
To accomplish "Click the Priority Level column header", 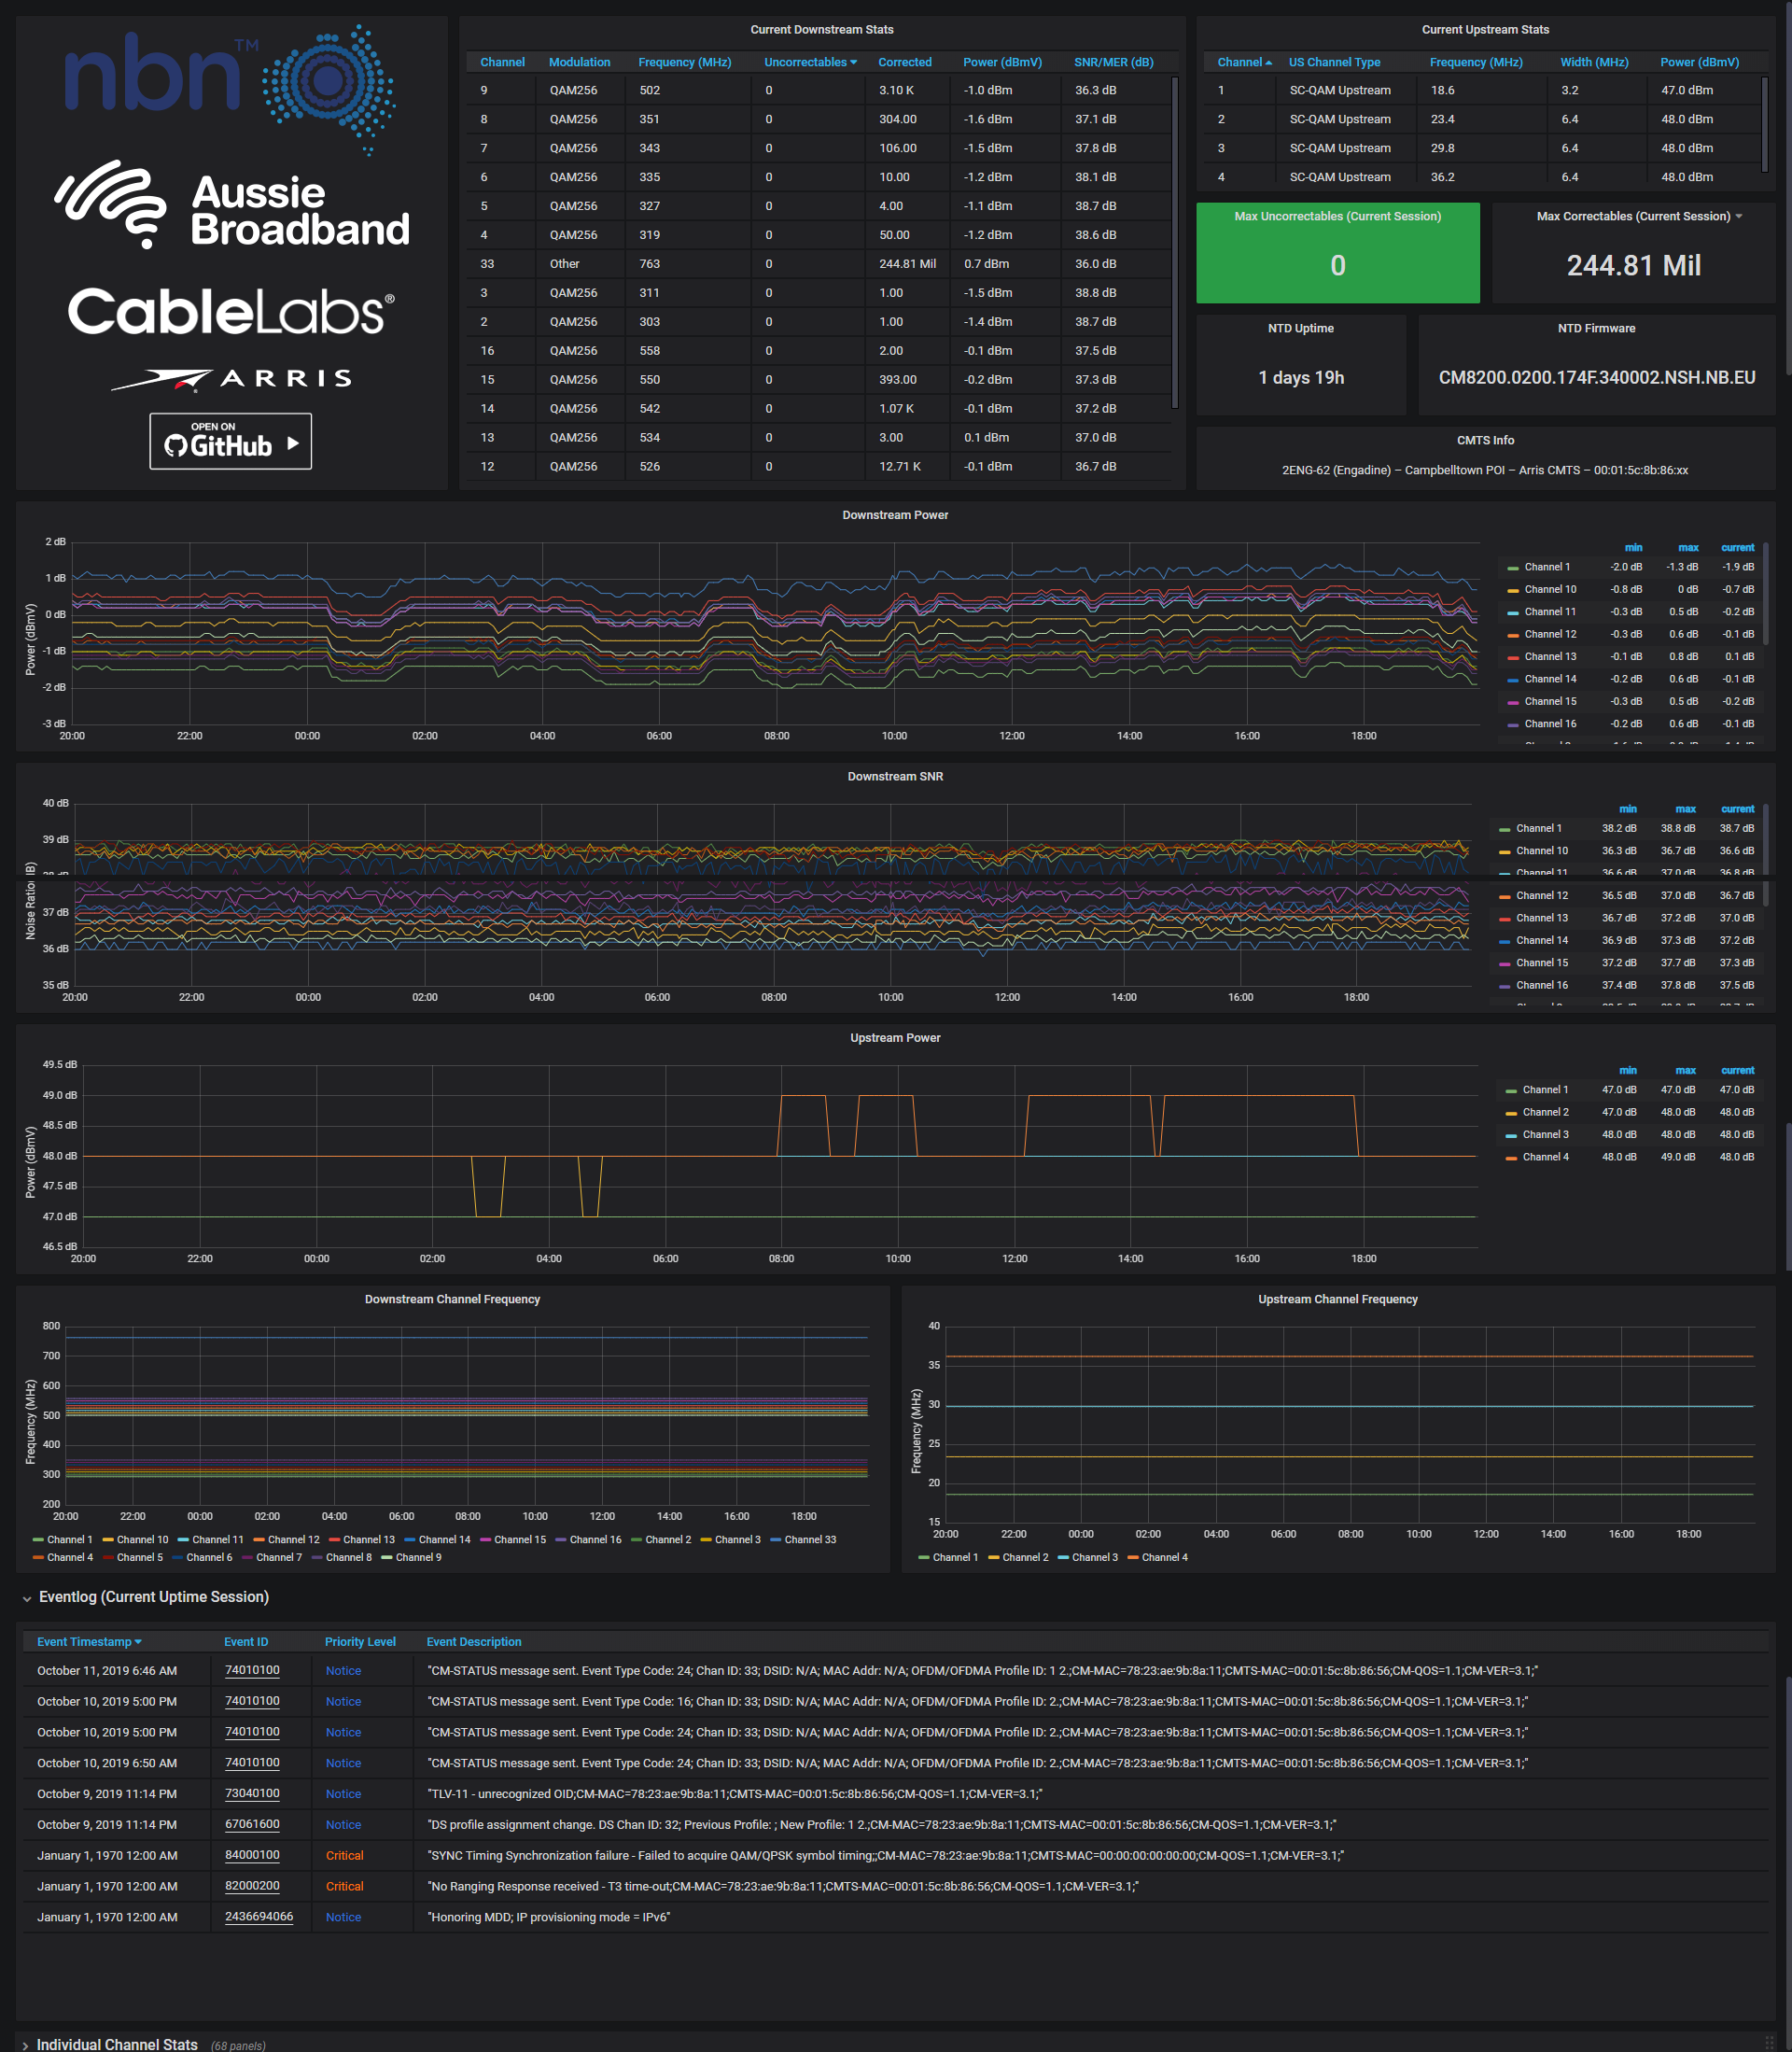I will click(360, 1642).
